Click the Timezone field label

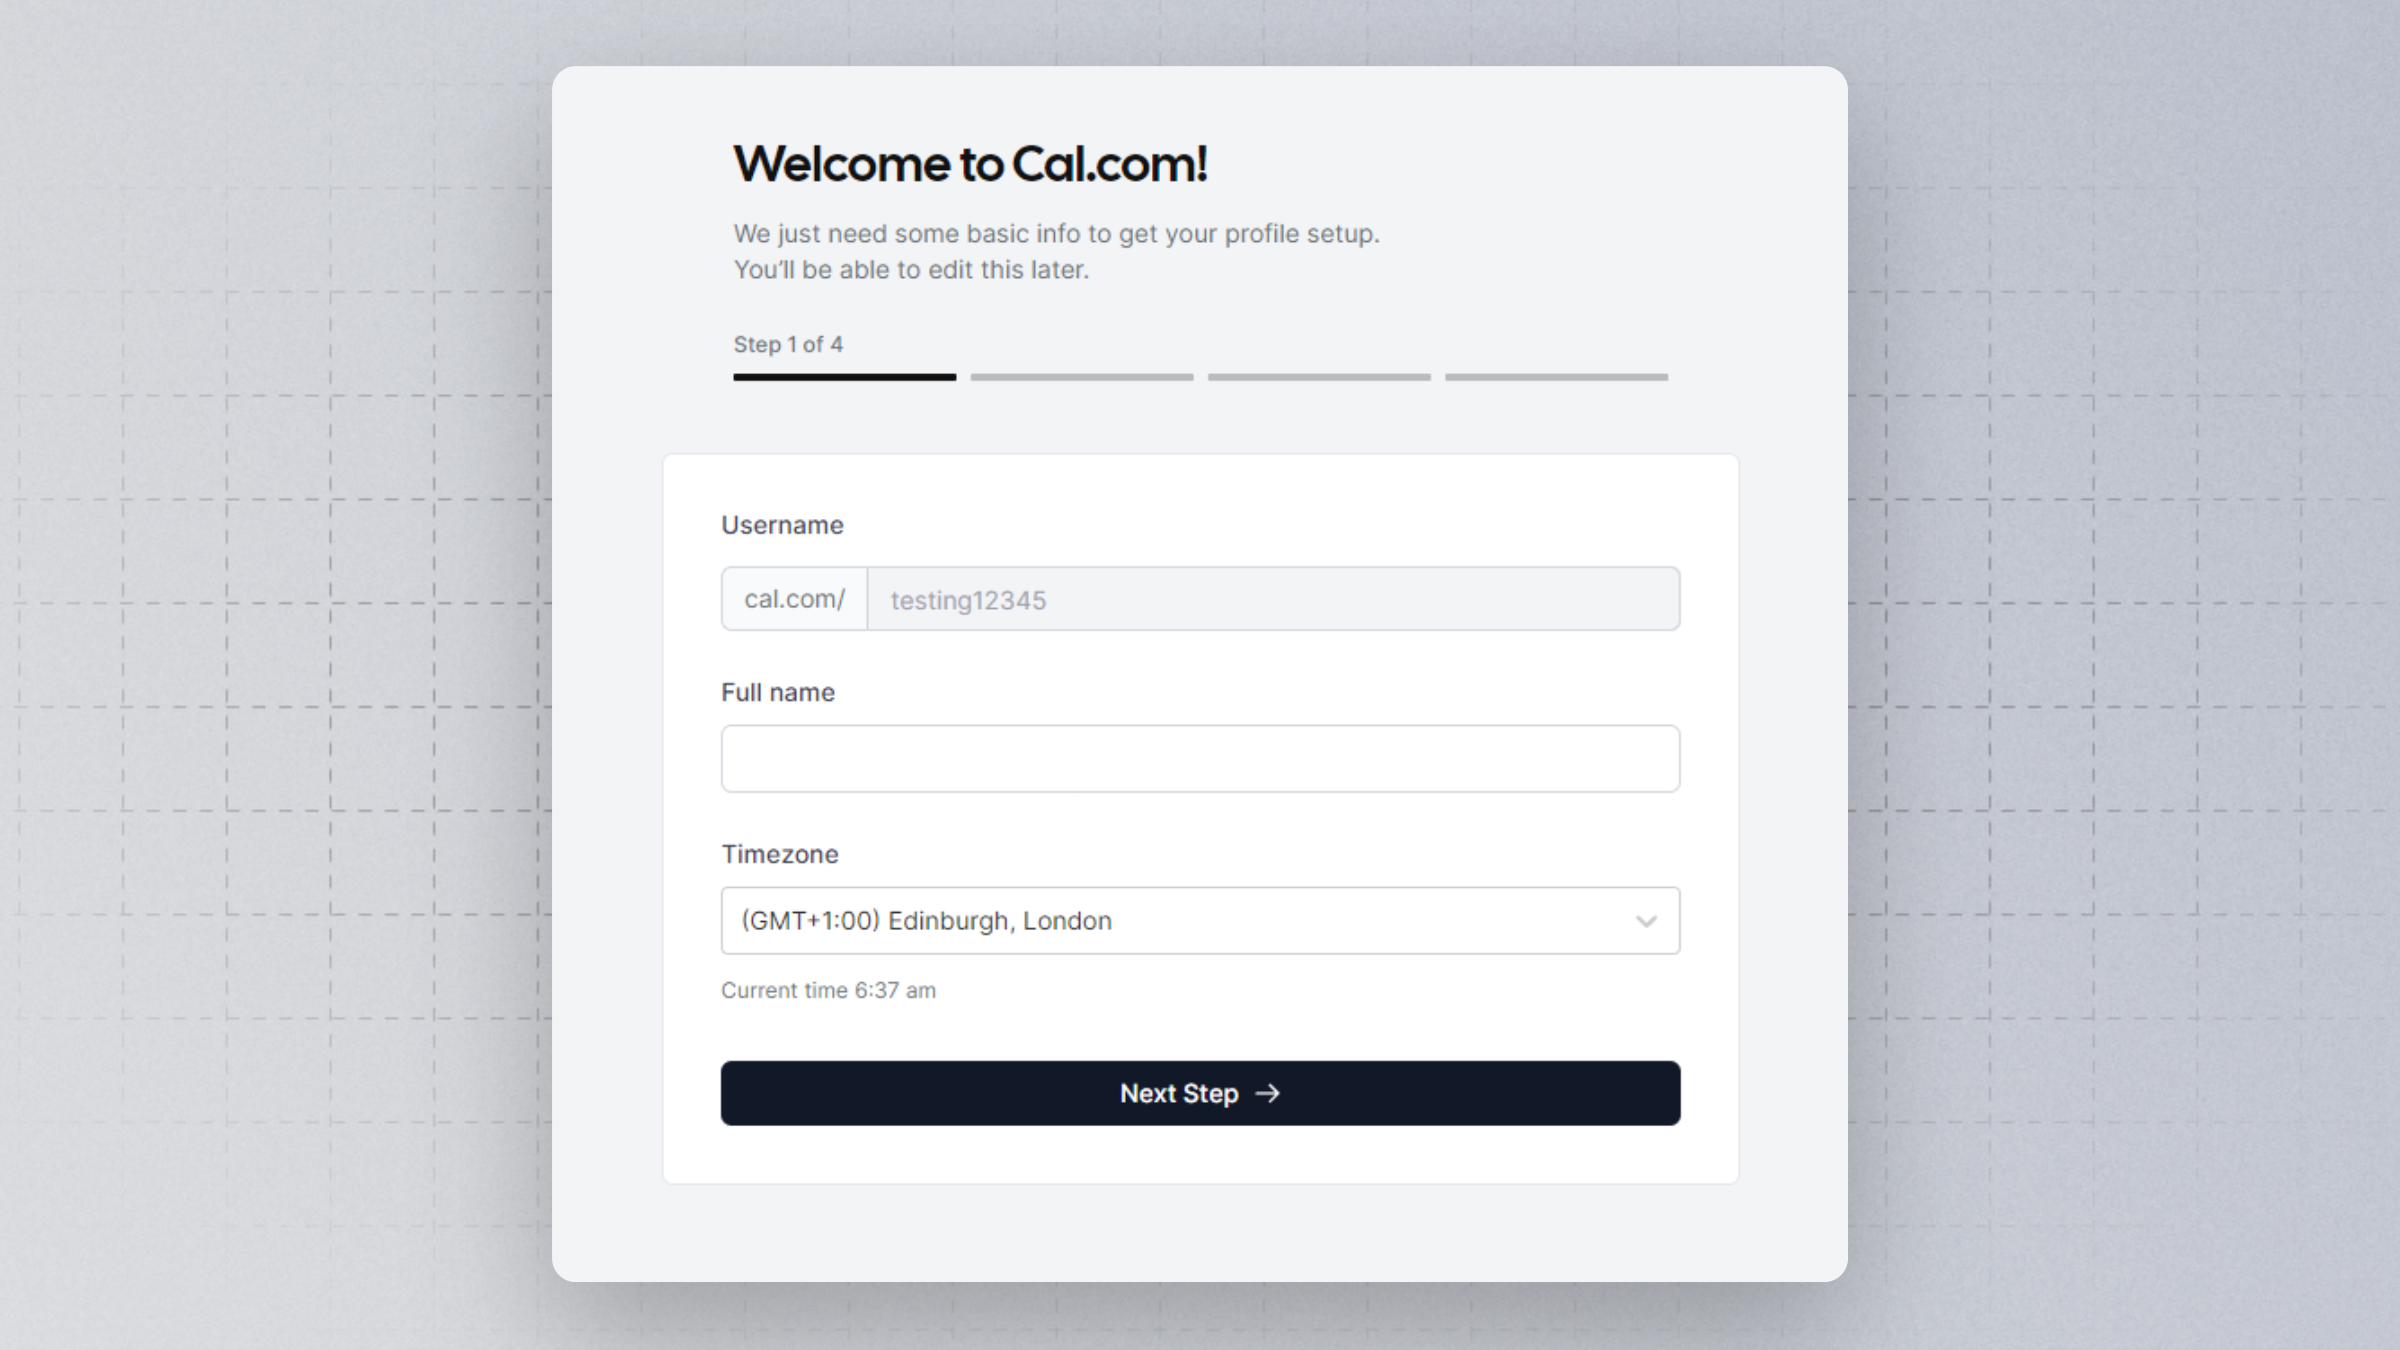(x=780, y=854)
